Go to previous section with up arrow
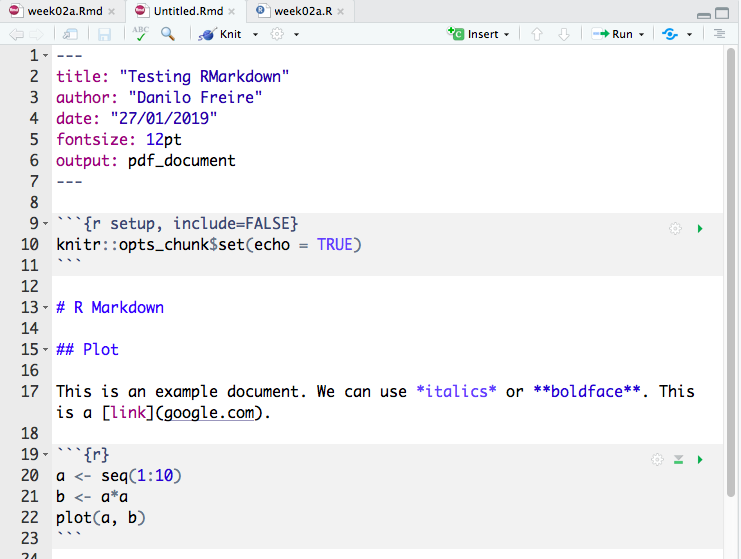 (536, 34)
